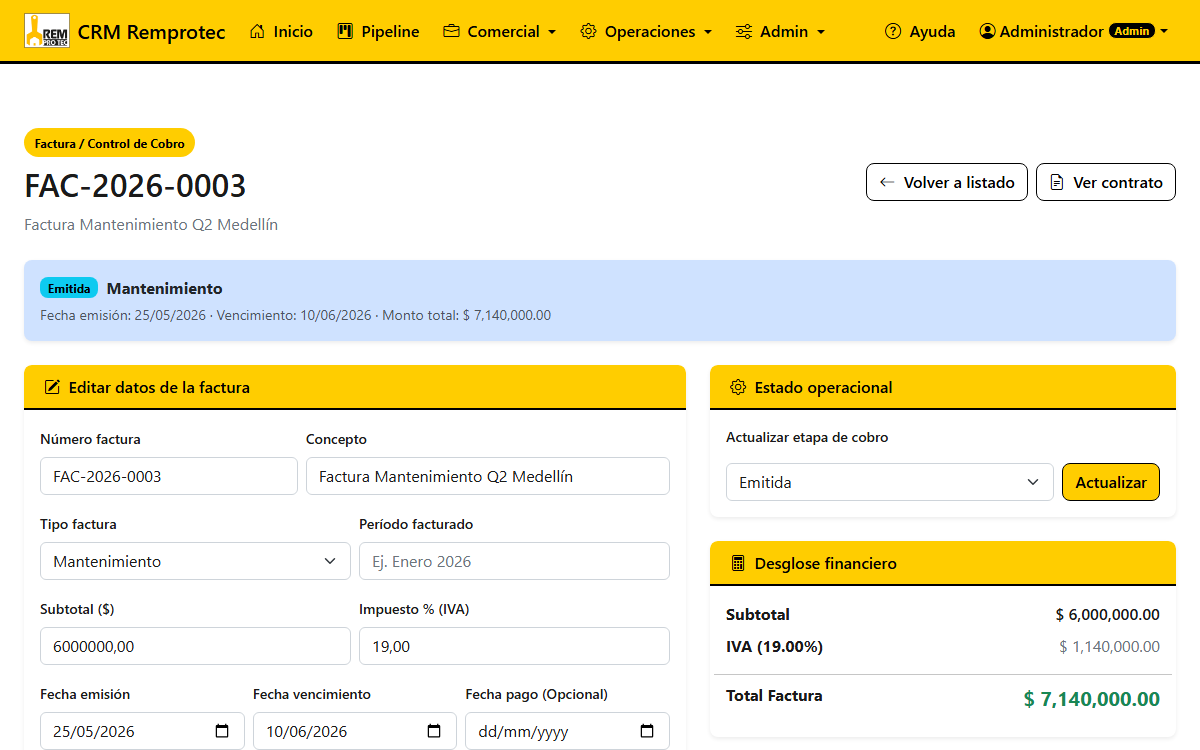
Task: Open calendar picker for Fecha emisión
Action: click(x=222, y=731)
